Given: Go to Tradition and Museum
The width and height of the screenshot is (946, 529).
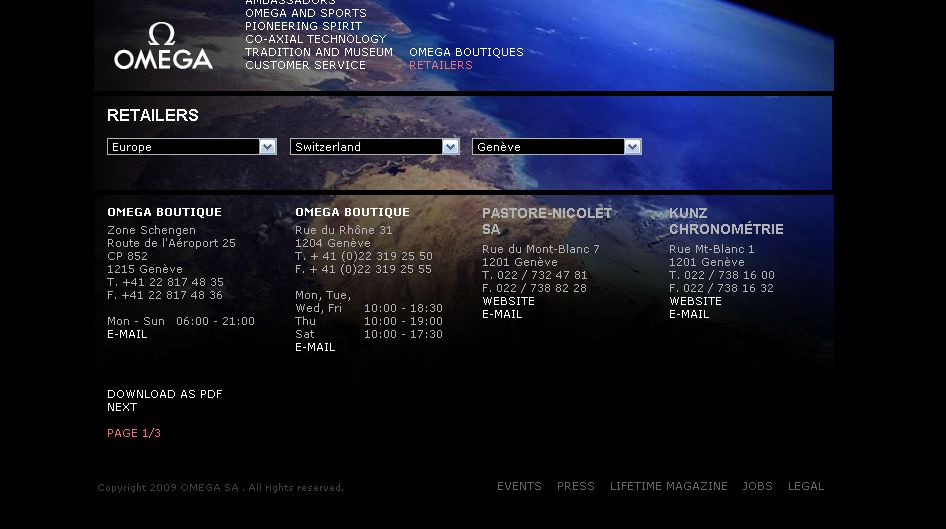Looking at the screenshot, I should [x=318, y=52].
